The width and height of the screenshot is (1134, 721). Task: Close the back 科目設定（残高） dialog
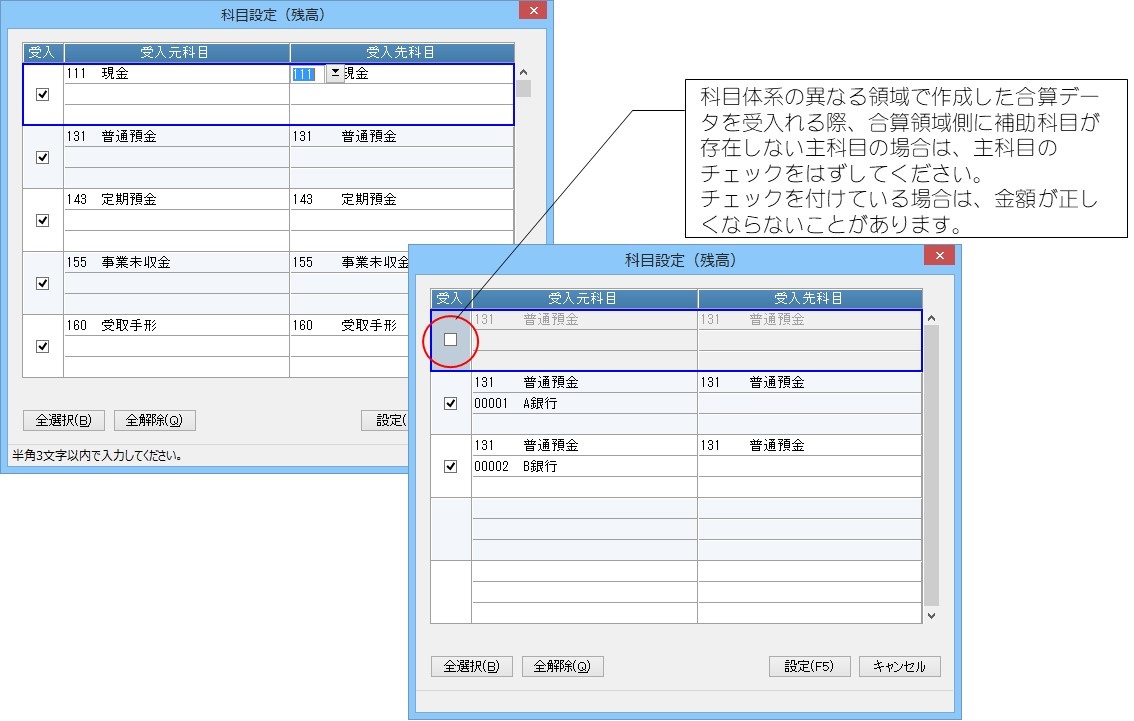533,10
